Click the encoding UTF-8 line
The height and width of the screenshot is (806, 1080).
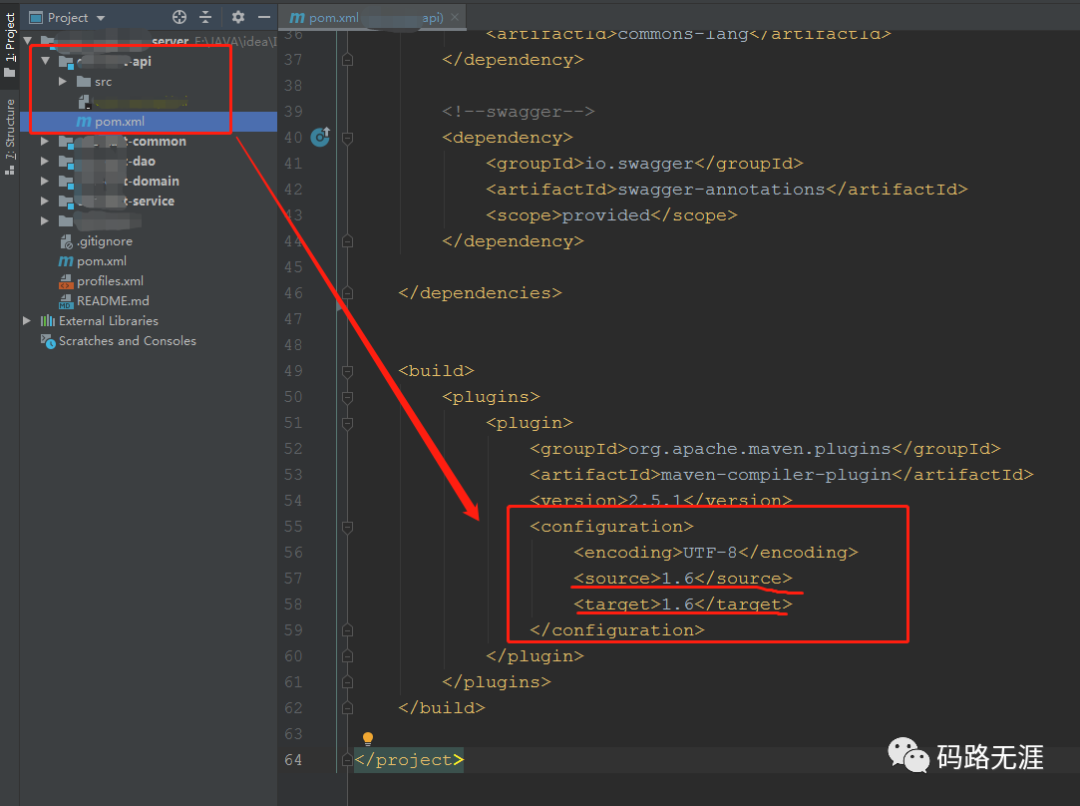716,552
